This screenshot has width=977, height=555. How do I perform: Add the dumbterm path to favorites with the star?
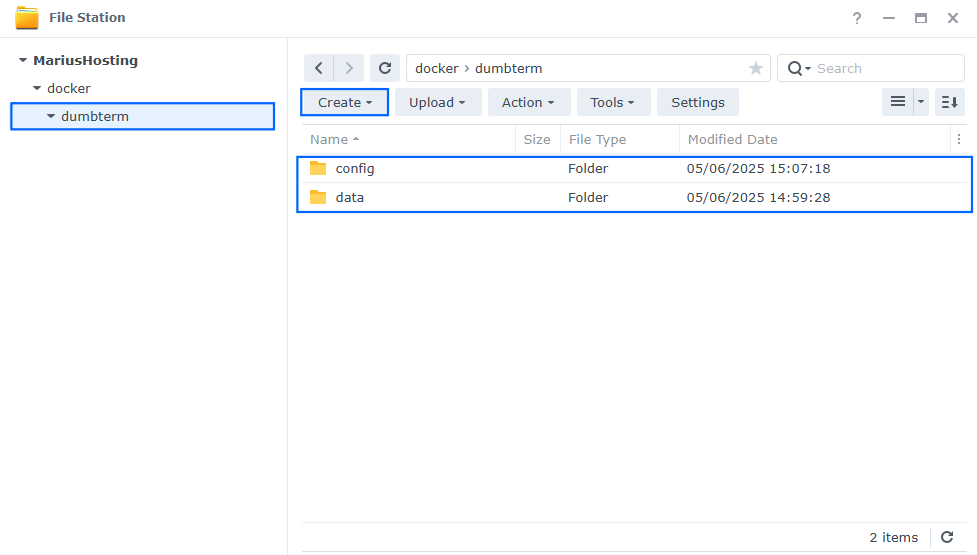point(756,68)
